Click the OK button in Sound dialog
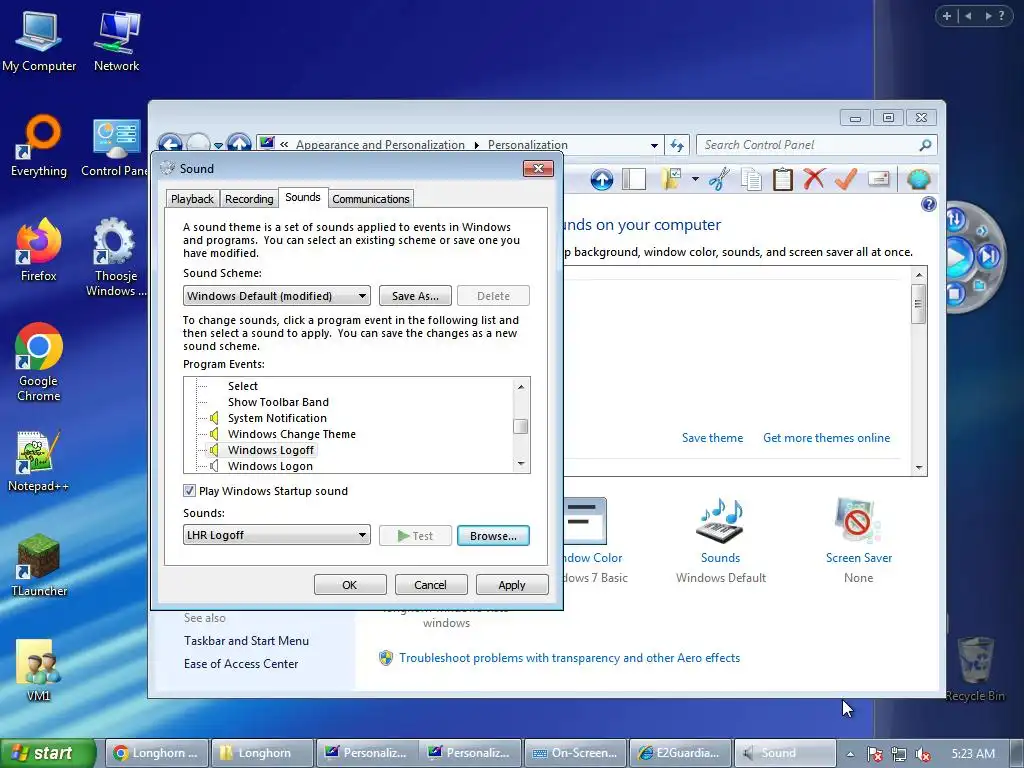The image size is (1024, 768). [x=350, y=584]
